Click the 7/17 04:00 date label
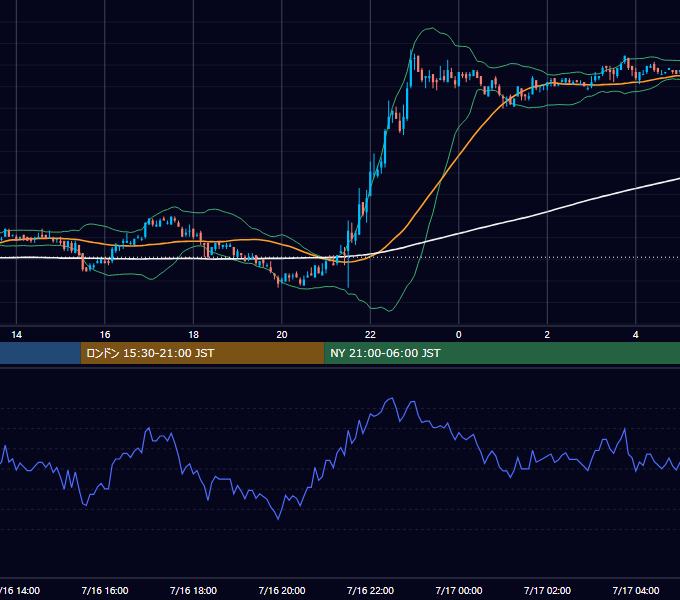The width and height of the screenshot is (680, 600). pos(636,590)
